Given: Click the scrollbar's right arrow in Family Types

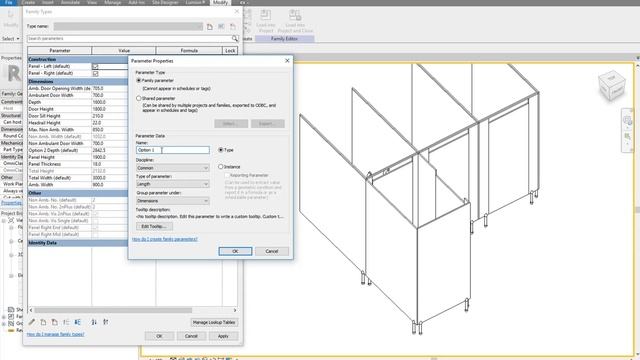Looking at the screenshot, I should (235, 310).
